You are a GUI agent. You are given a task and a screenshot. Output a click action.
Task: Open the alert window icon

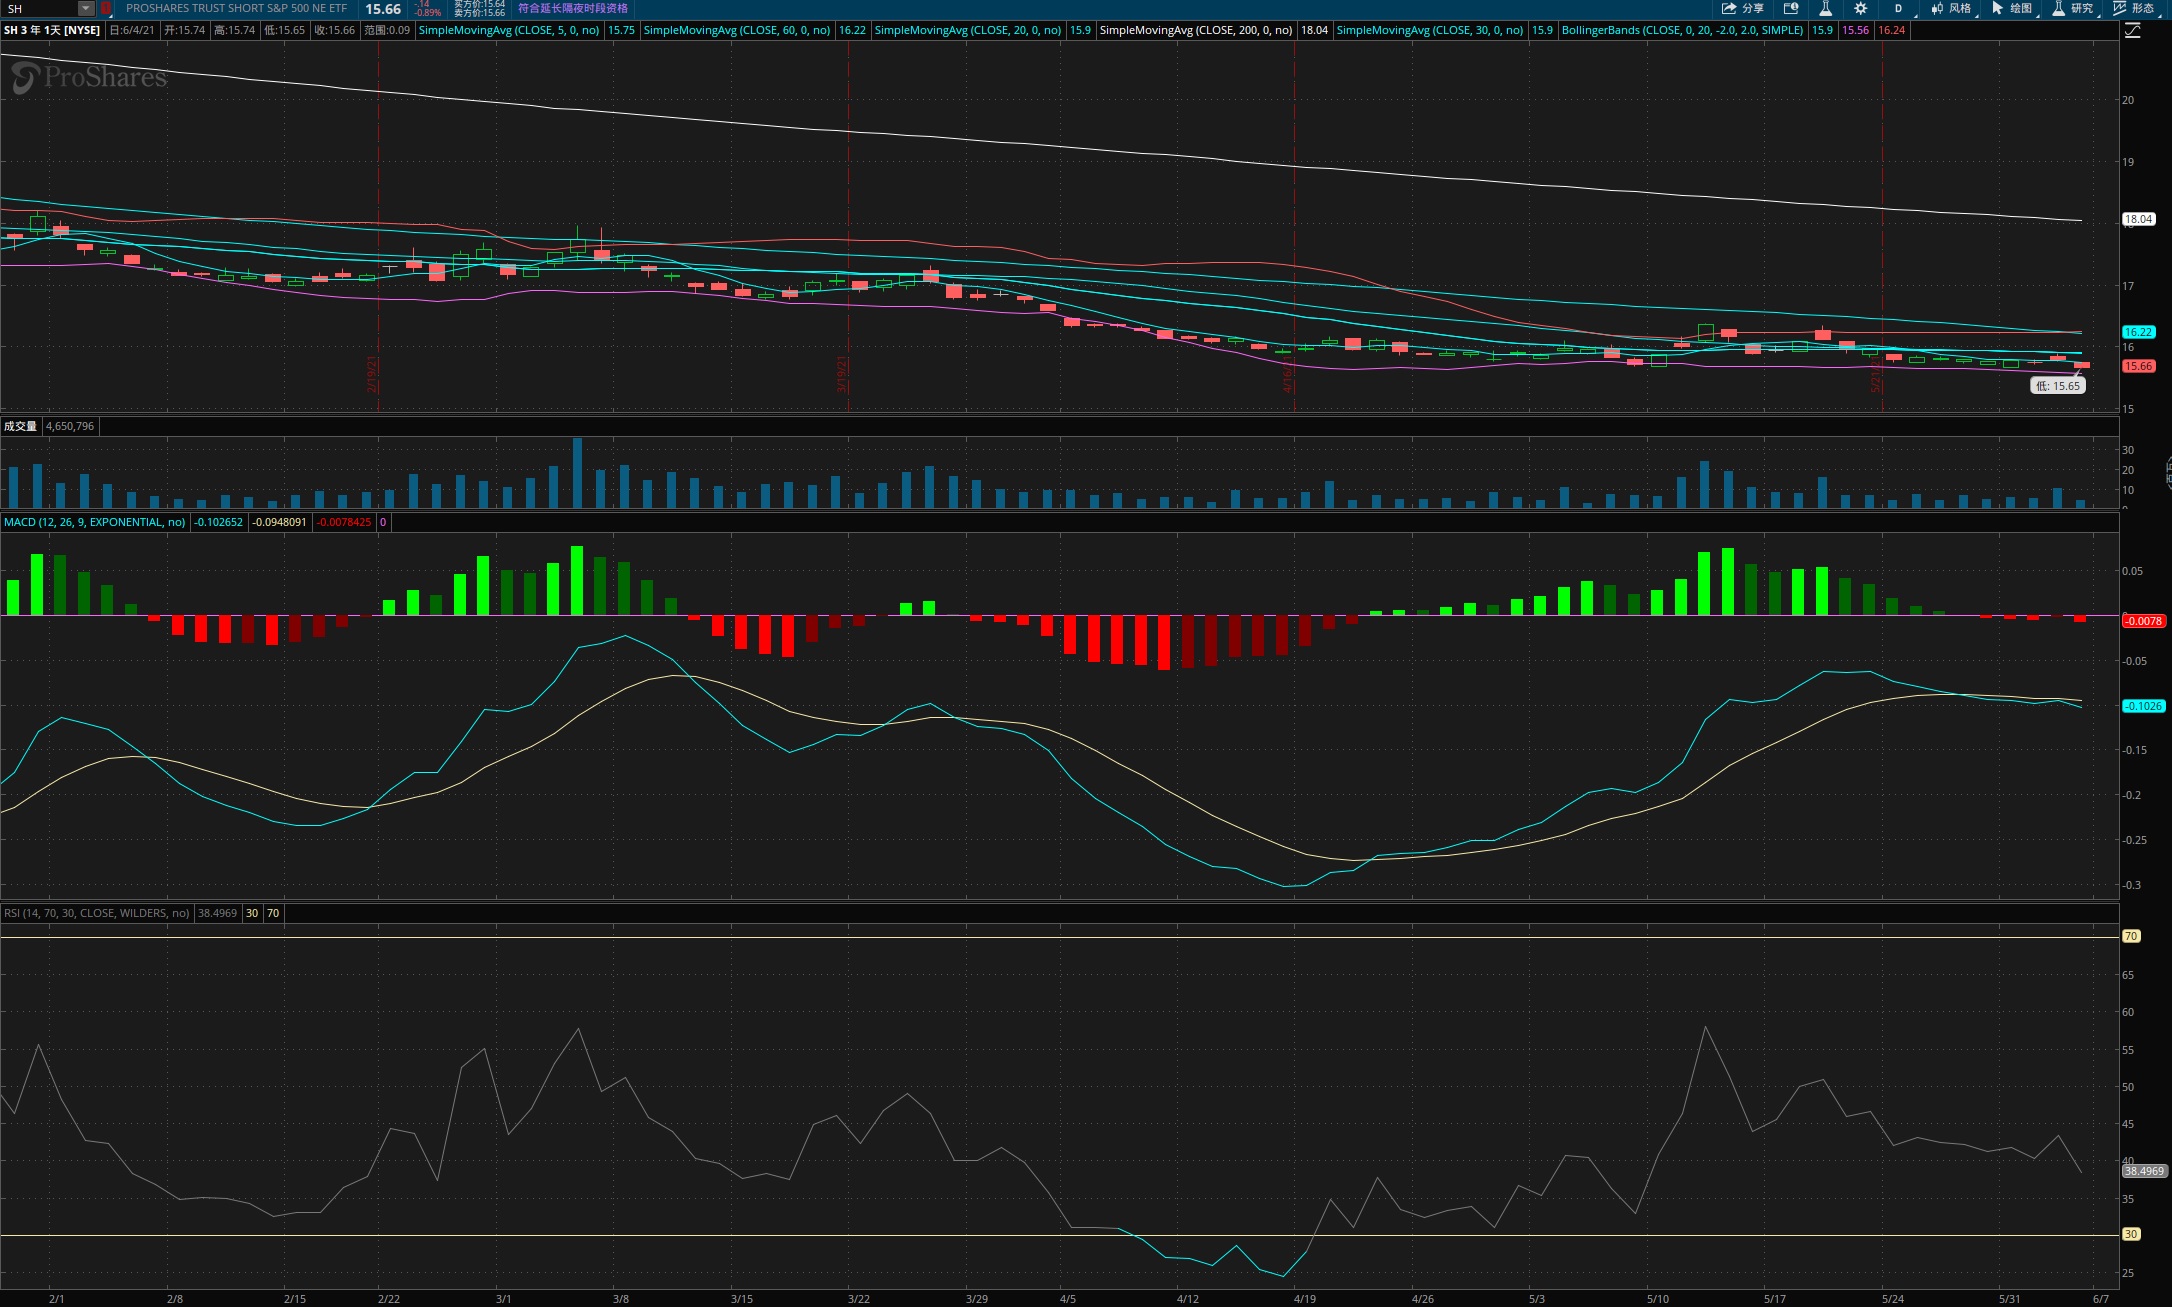[x=1791, y=8]
